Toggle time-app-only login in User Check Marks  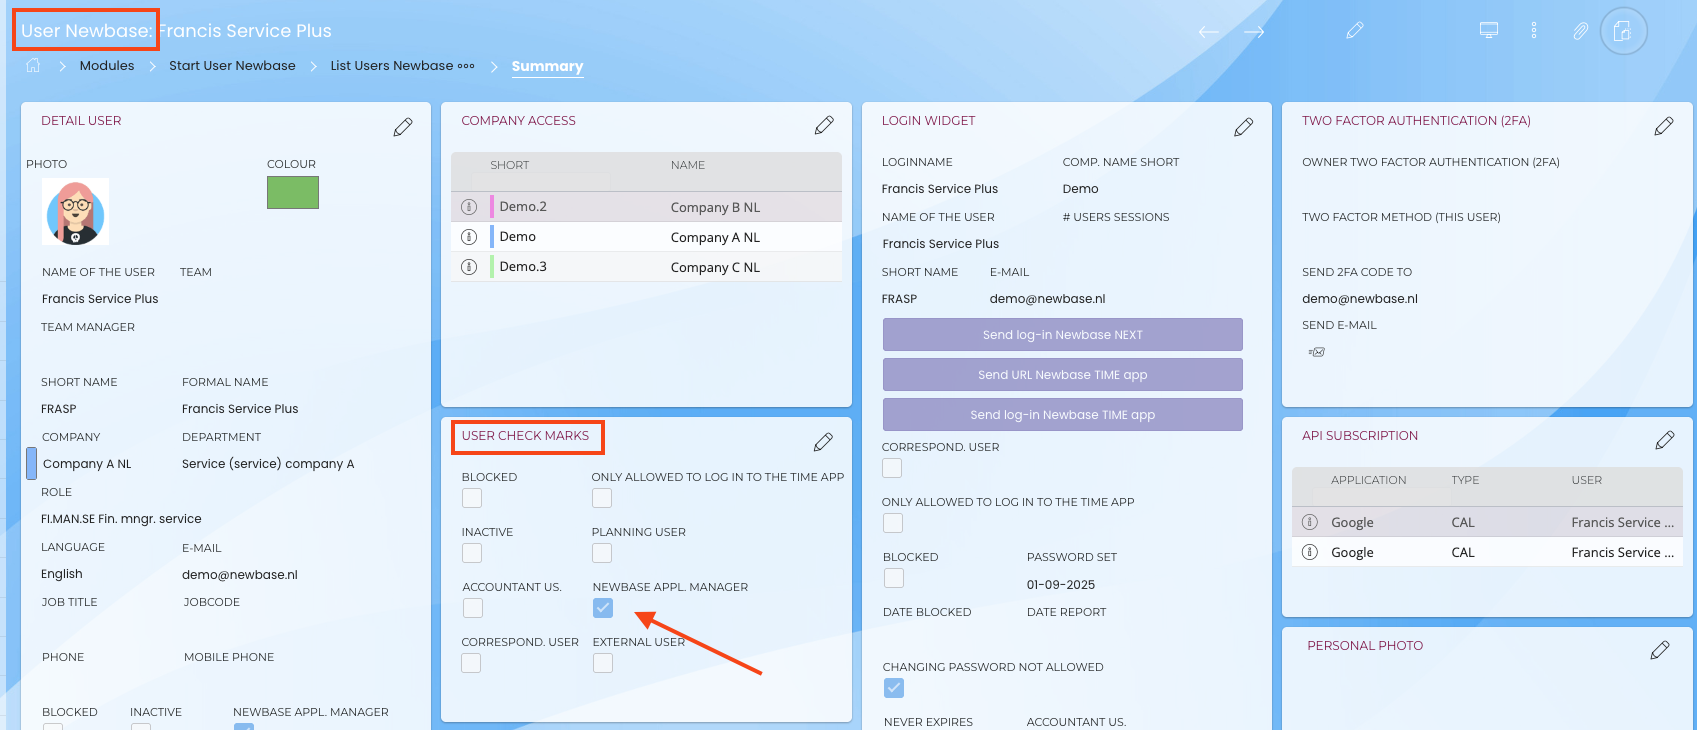(x=602, y=498)
